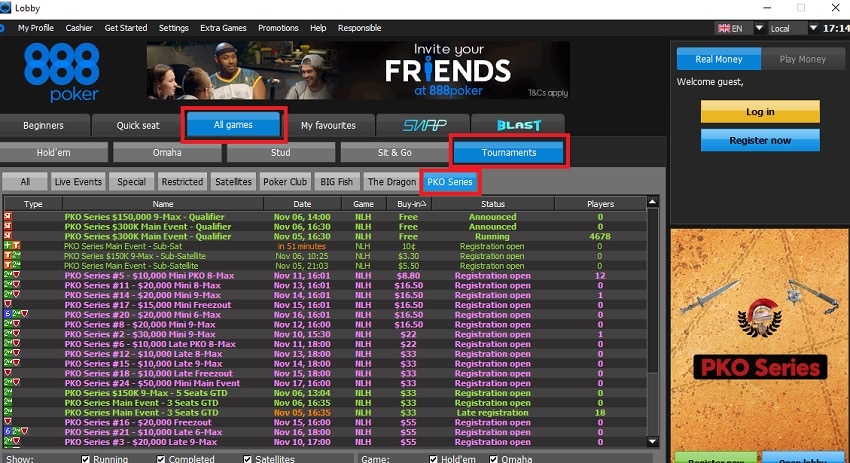Filter tournaments by The Dragon
850x463 pixels.
pyautogui.click(x=392, y=182)
